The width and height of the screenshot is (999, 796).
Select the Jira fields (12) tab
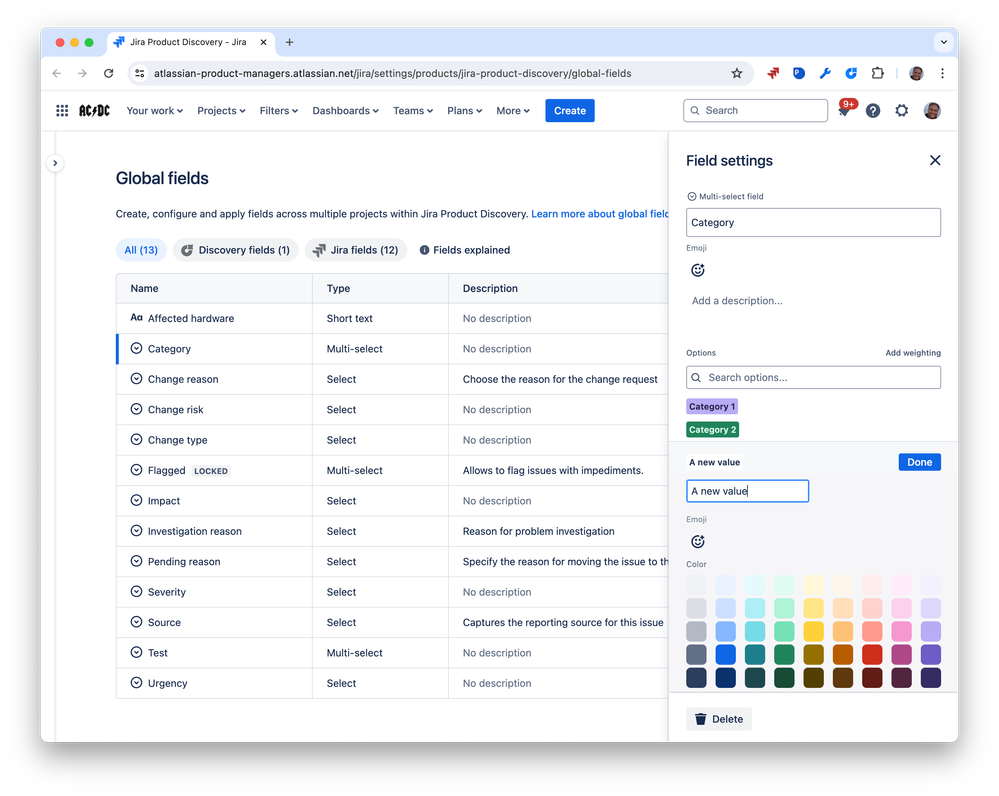tap(356, 250)
